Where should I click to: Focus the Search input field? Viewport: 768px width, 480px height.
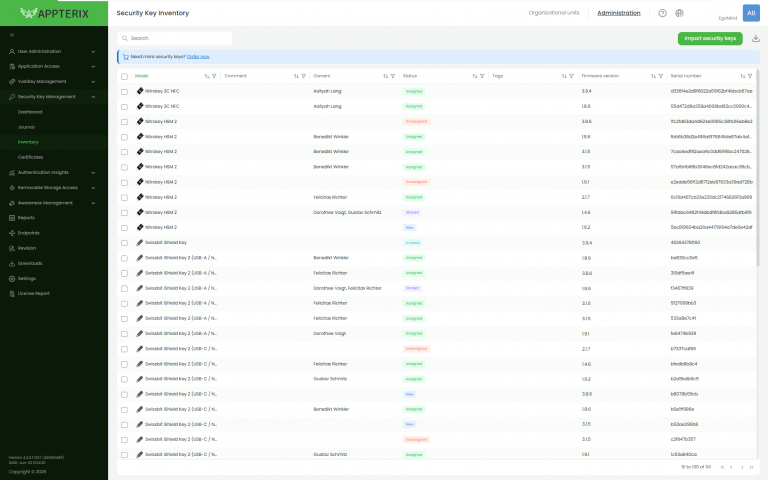pos(174,38)
